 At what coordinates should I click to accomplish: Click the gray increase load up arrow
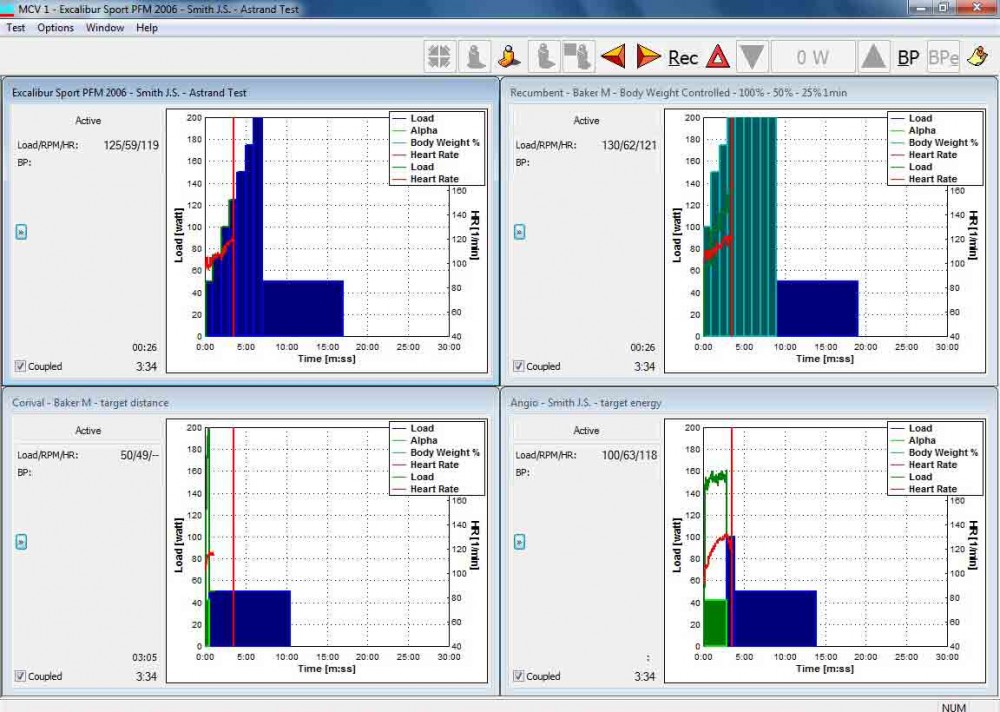(x=874, y=57)
